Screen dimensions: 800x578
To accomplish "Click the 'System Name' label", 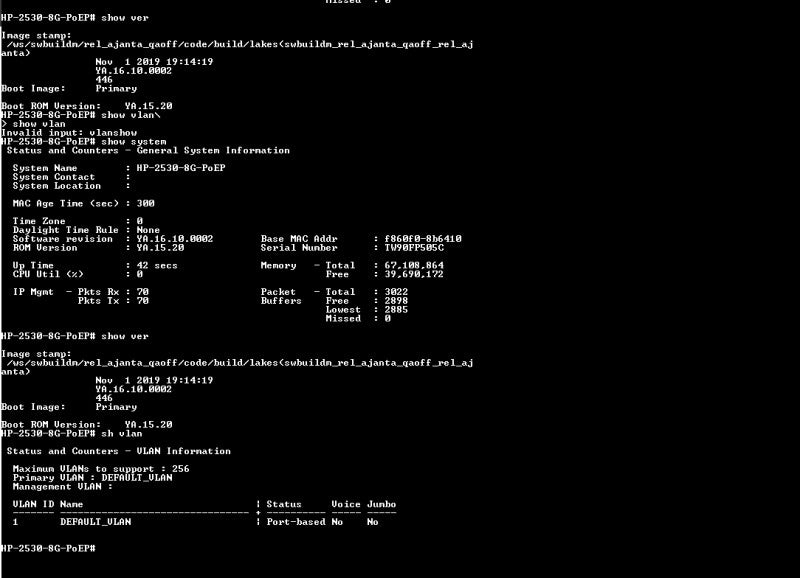I will pyautogui.click(x=45, y=168).
